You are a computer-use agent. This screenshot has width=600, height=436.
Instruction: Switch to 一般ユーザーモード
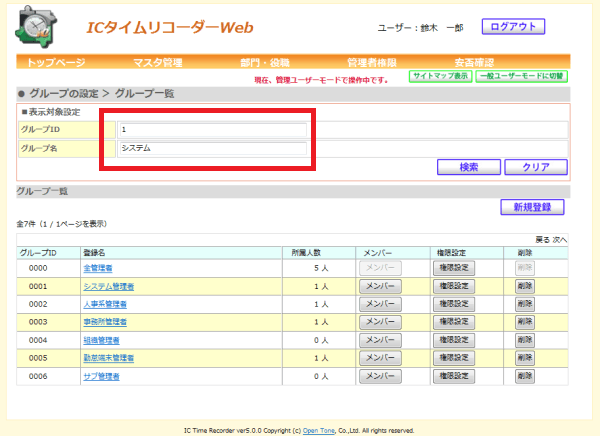tap(522, 76)
